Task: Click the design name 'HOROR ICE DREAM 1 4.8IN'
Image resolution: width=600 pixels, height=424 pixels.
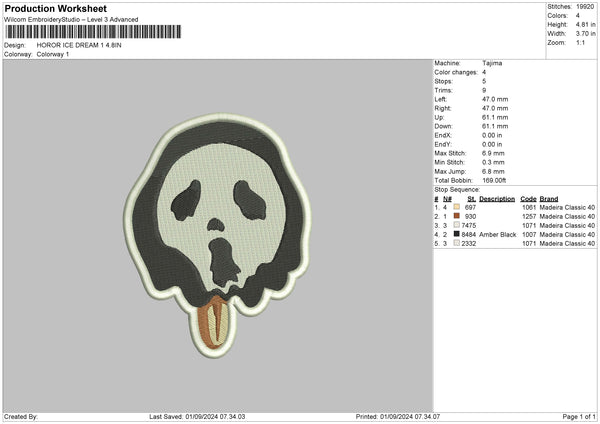Action: [x=79, y=45]
